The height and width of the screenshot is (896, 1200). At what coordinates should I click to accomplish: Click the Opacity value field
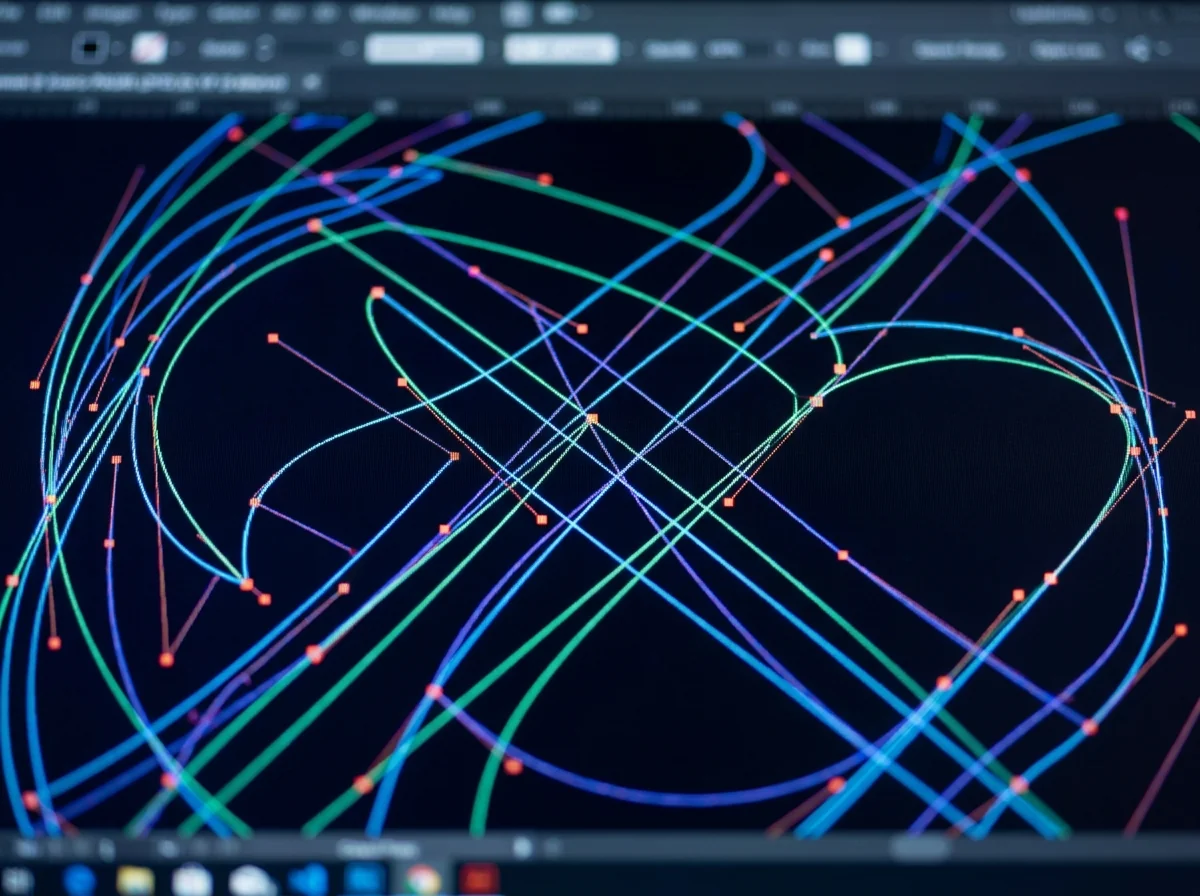(736, 49)
